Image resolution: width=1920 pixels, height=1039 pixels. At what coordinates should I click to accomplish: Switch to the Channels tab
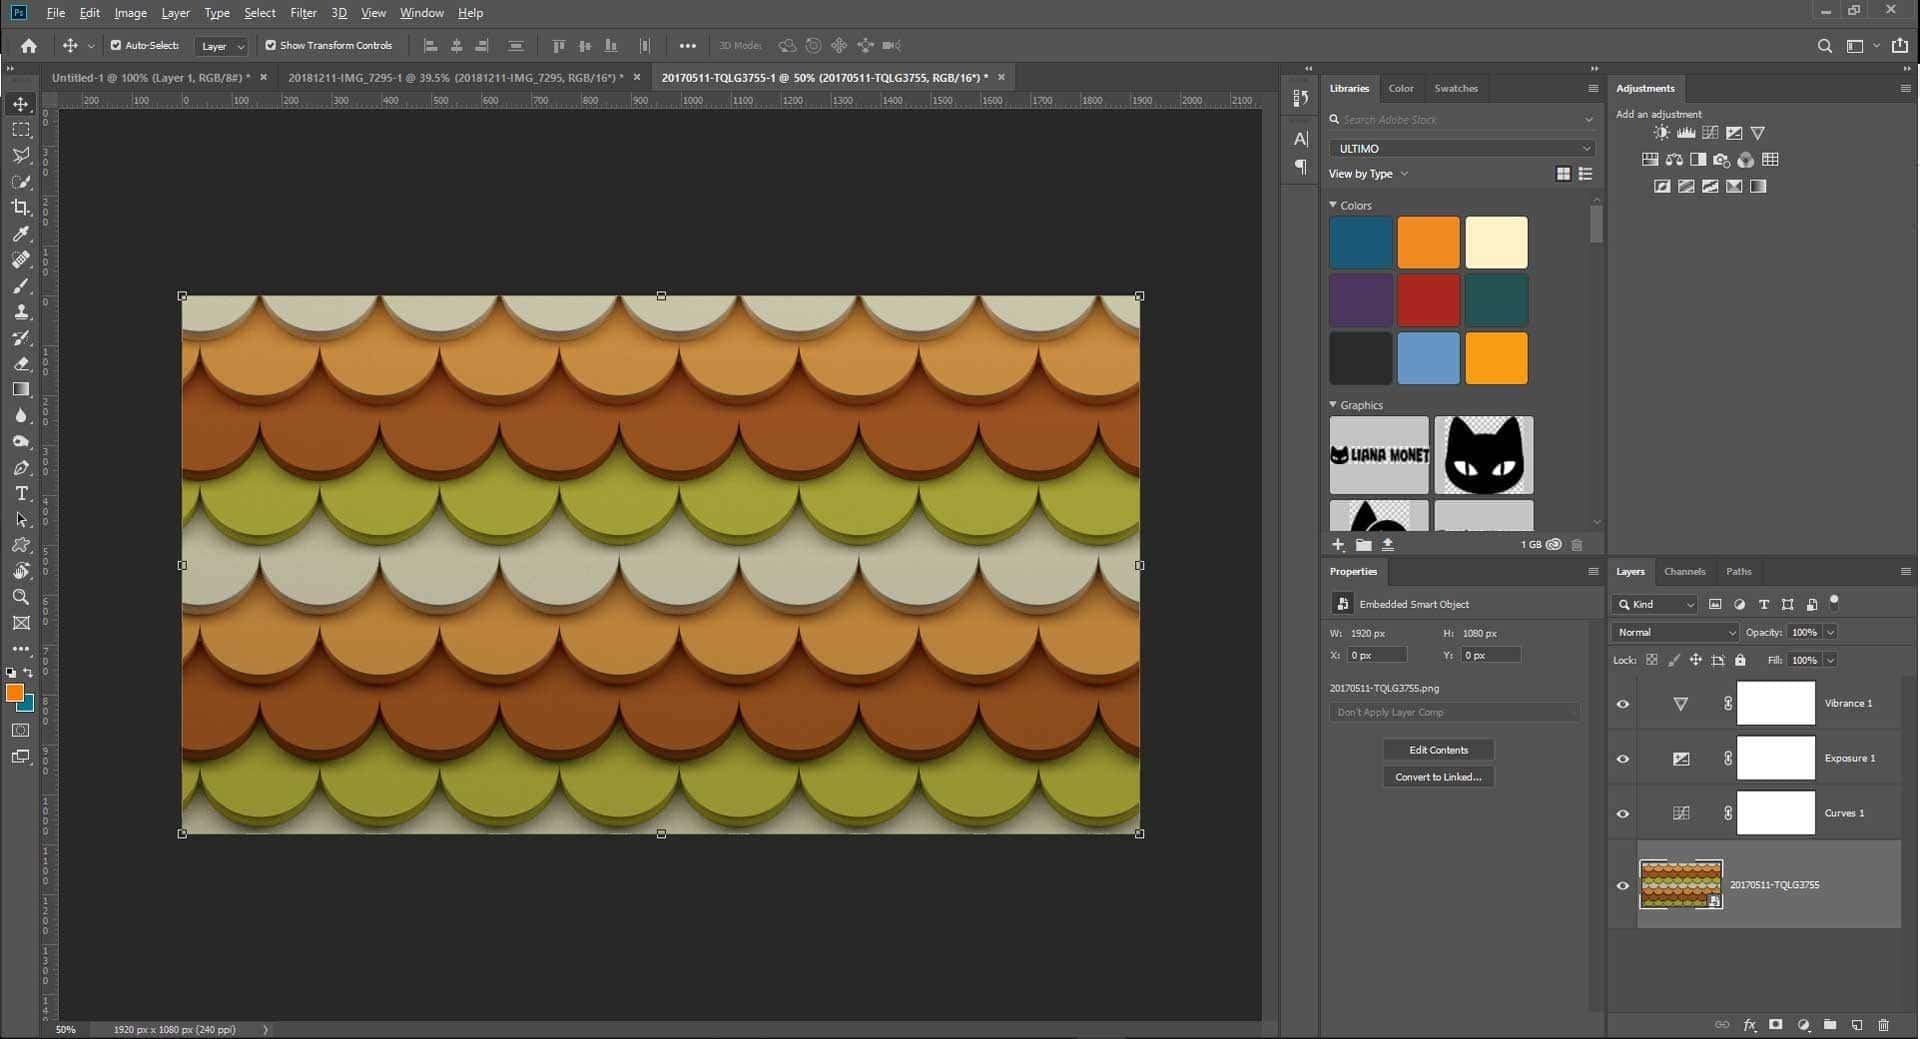(1684, 571)
